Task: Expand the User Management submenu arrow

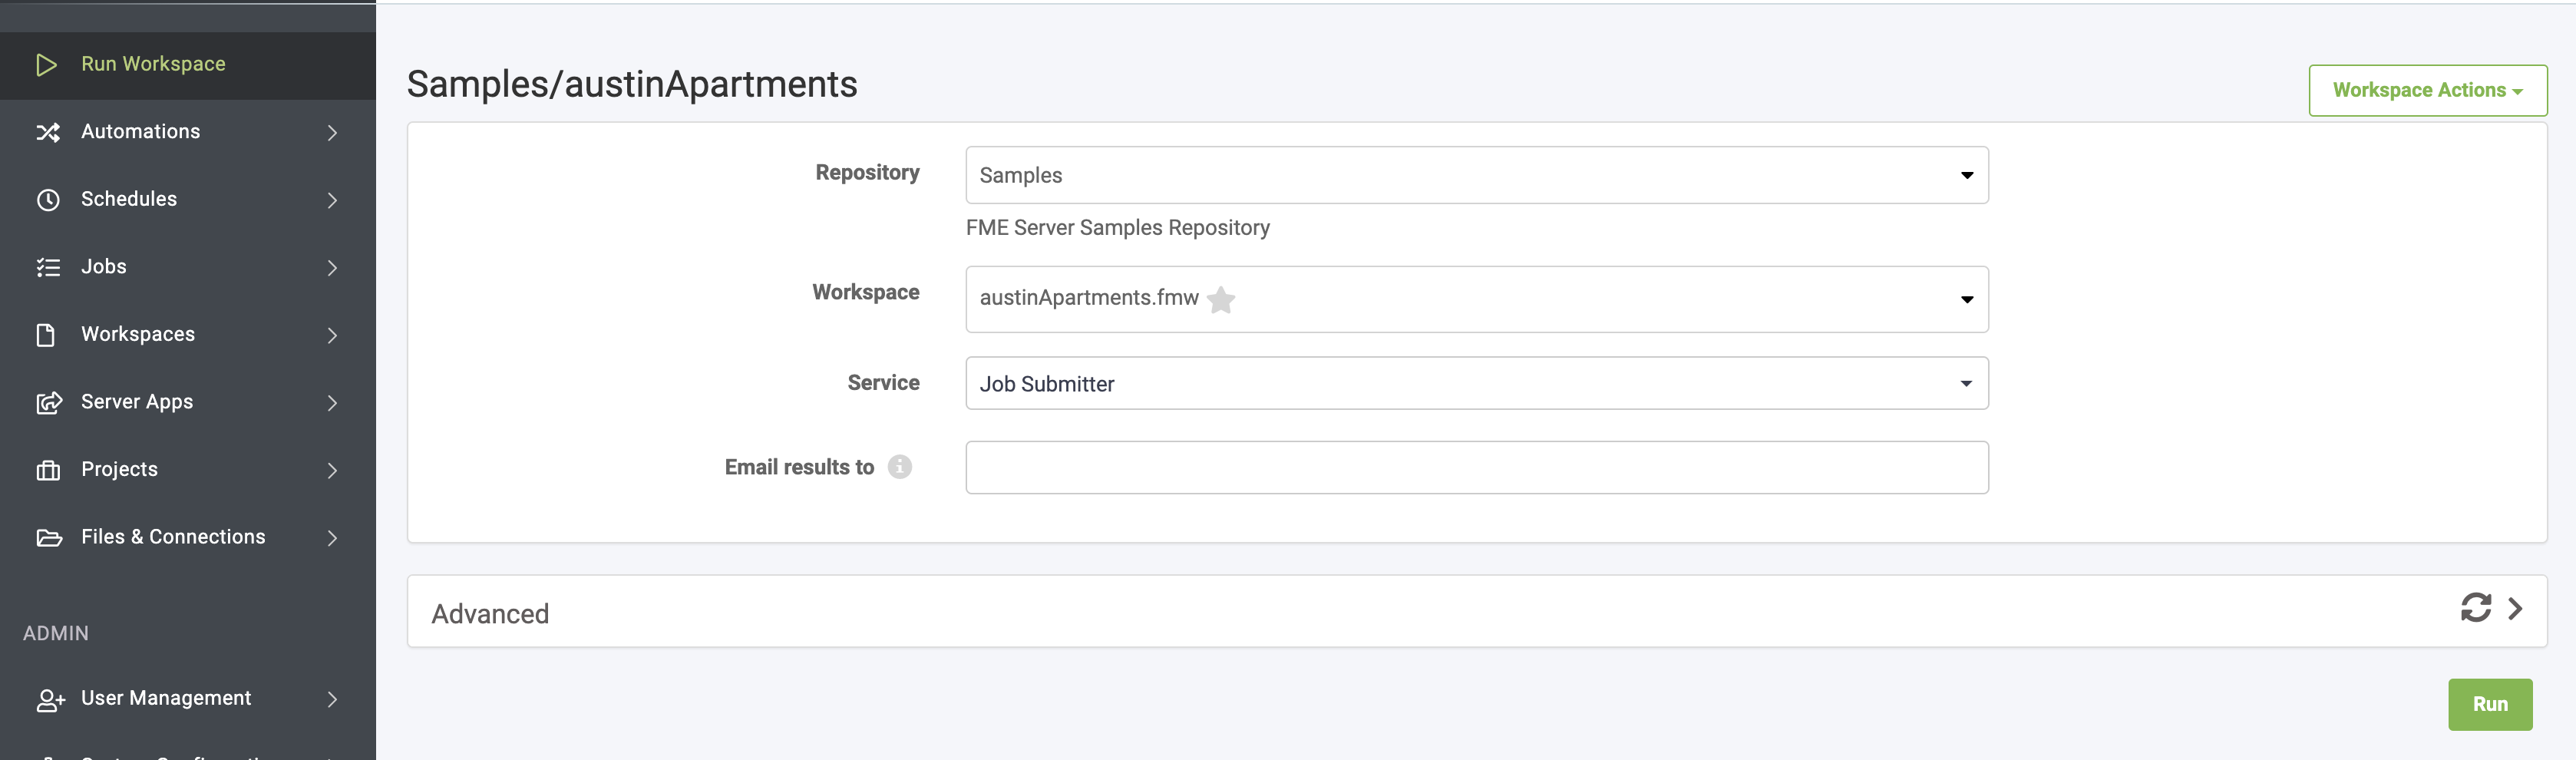Action: click(332, 699)
